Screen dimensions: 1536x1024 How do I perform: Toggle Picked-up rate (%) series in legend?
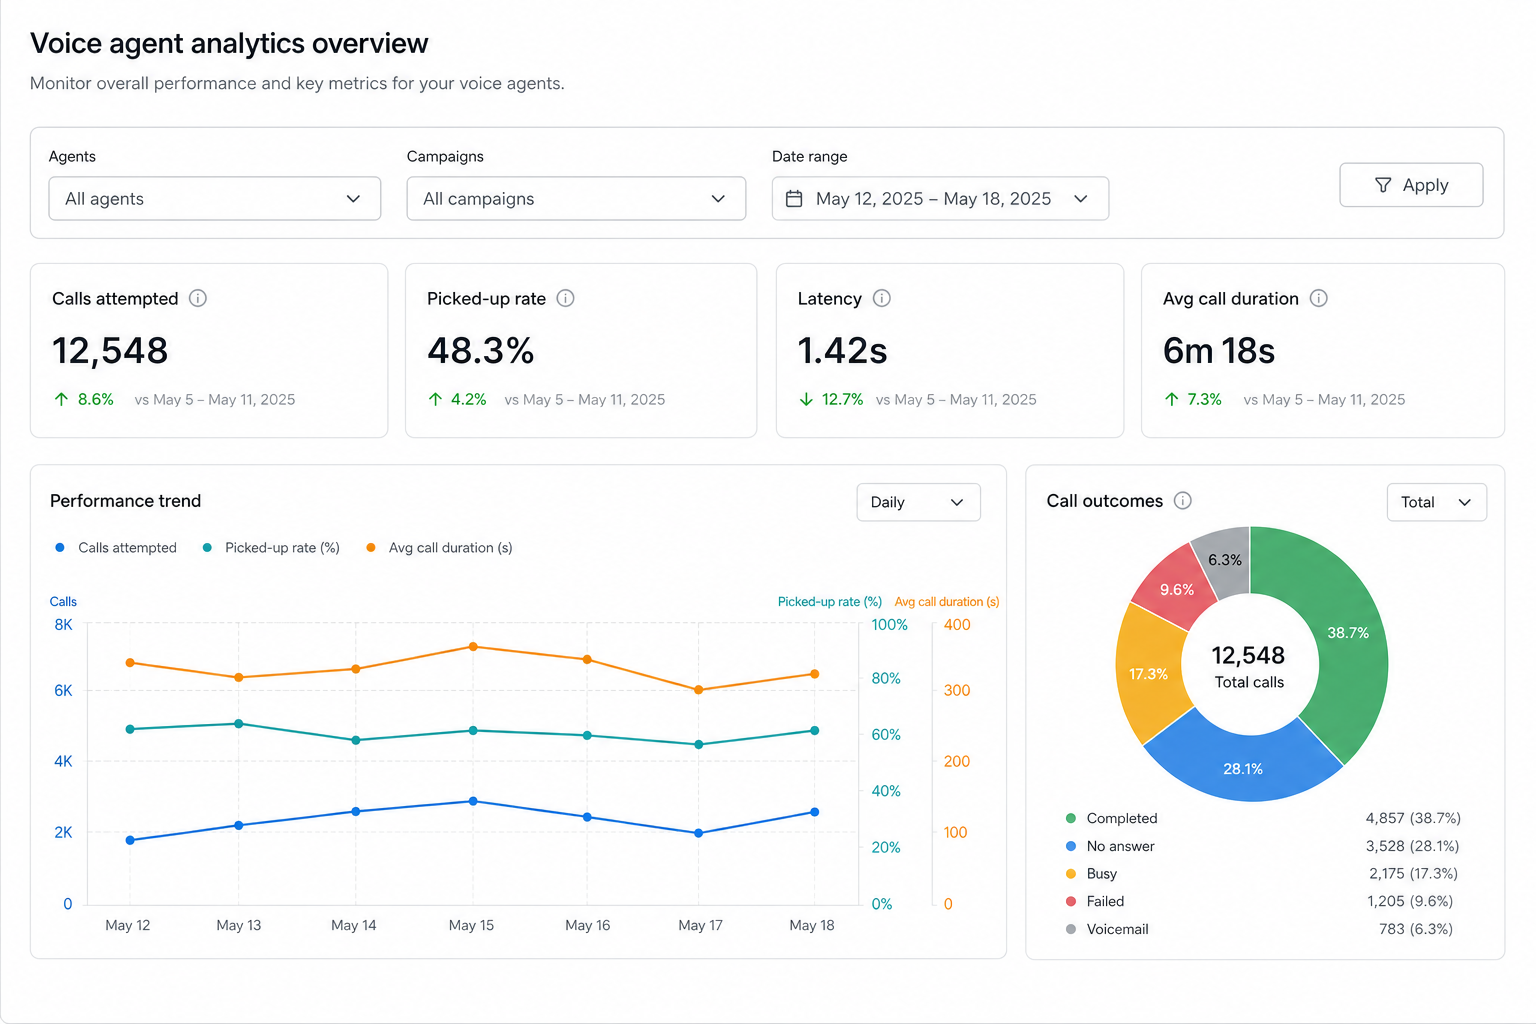[271, 548]
